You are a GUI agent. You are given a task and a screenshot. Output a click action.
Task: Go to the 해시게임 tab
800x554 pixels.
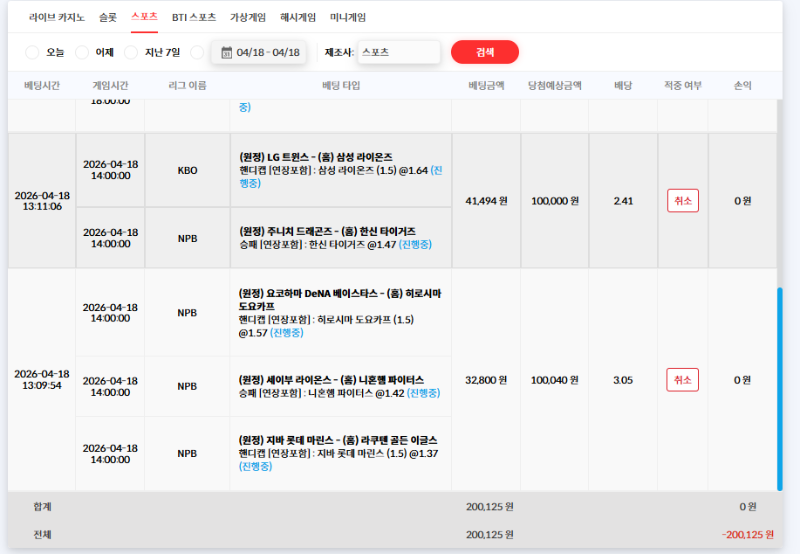298,17
